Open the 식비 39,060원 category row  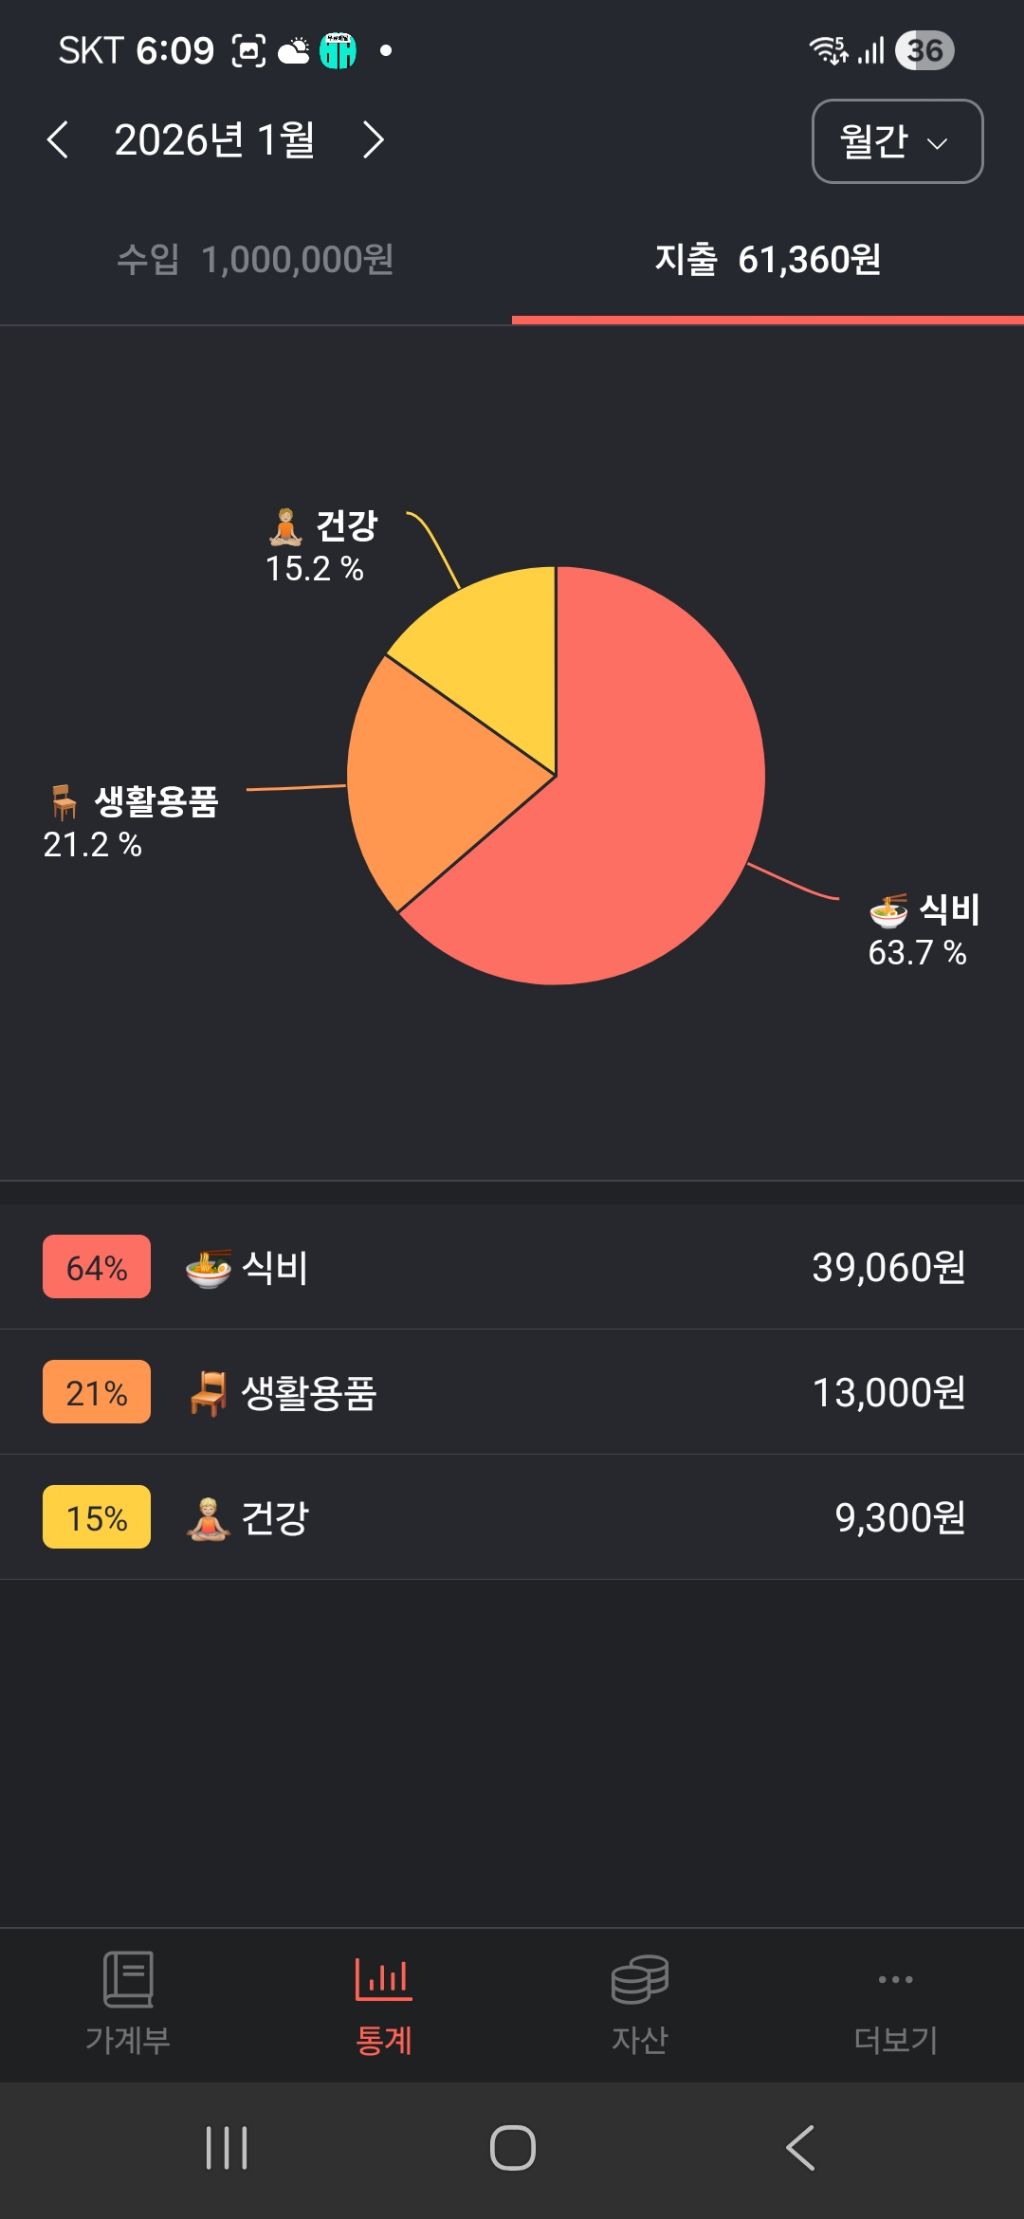tap(512, 1267)
